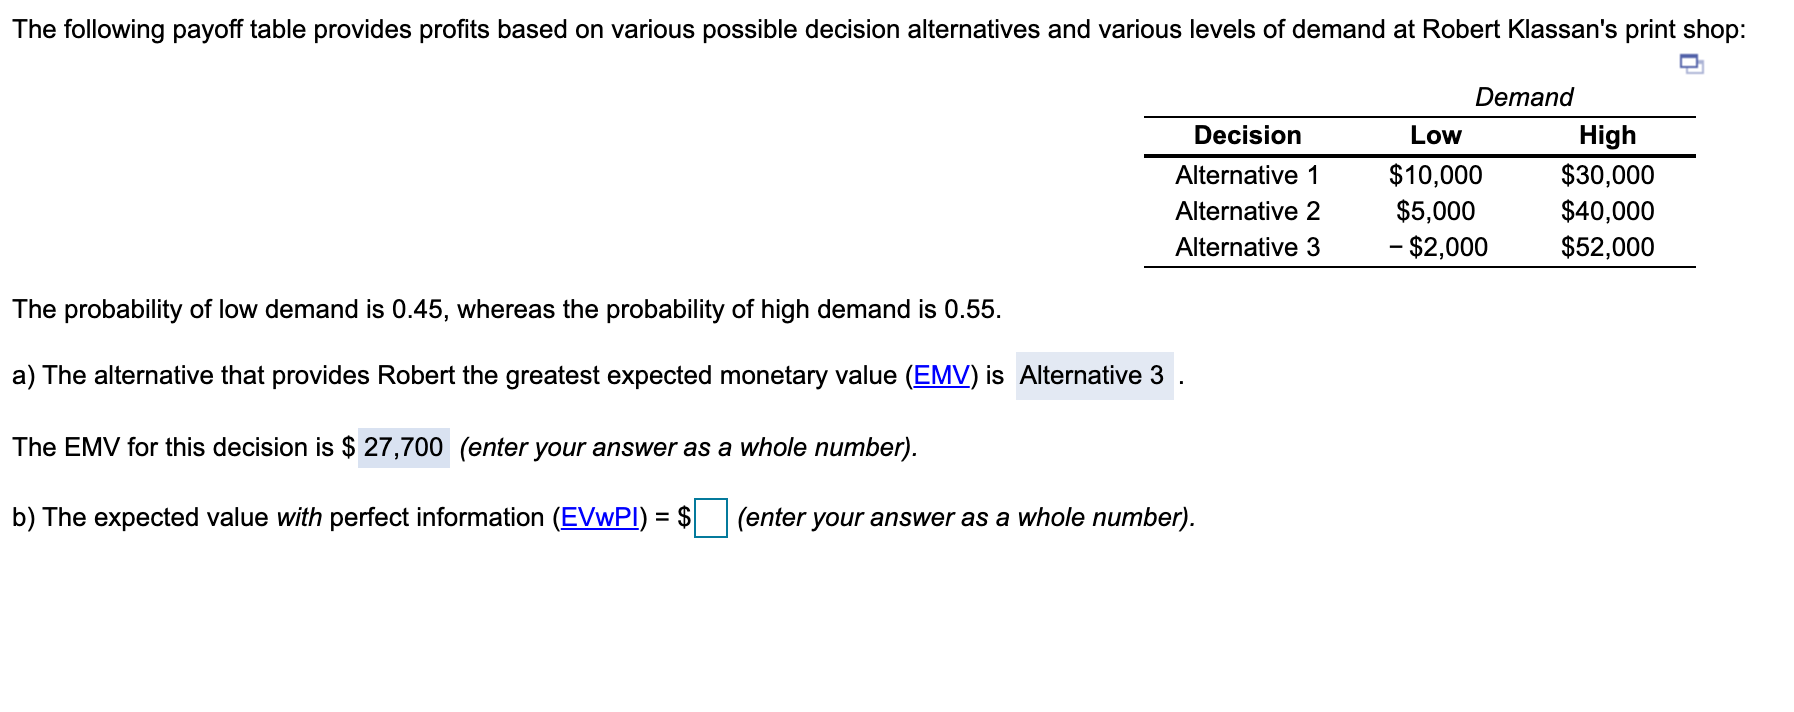Screen dimensions: 1794x712
Task: Click the 27,700 EMV answer field
Action: pos(403,447)
